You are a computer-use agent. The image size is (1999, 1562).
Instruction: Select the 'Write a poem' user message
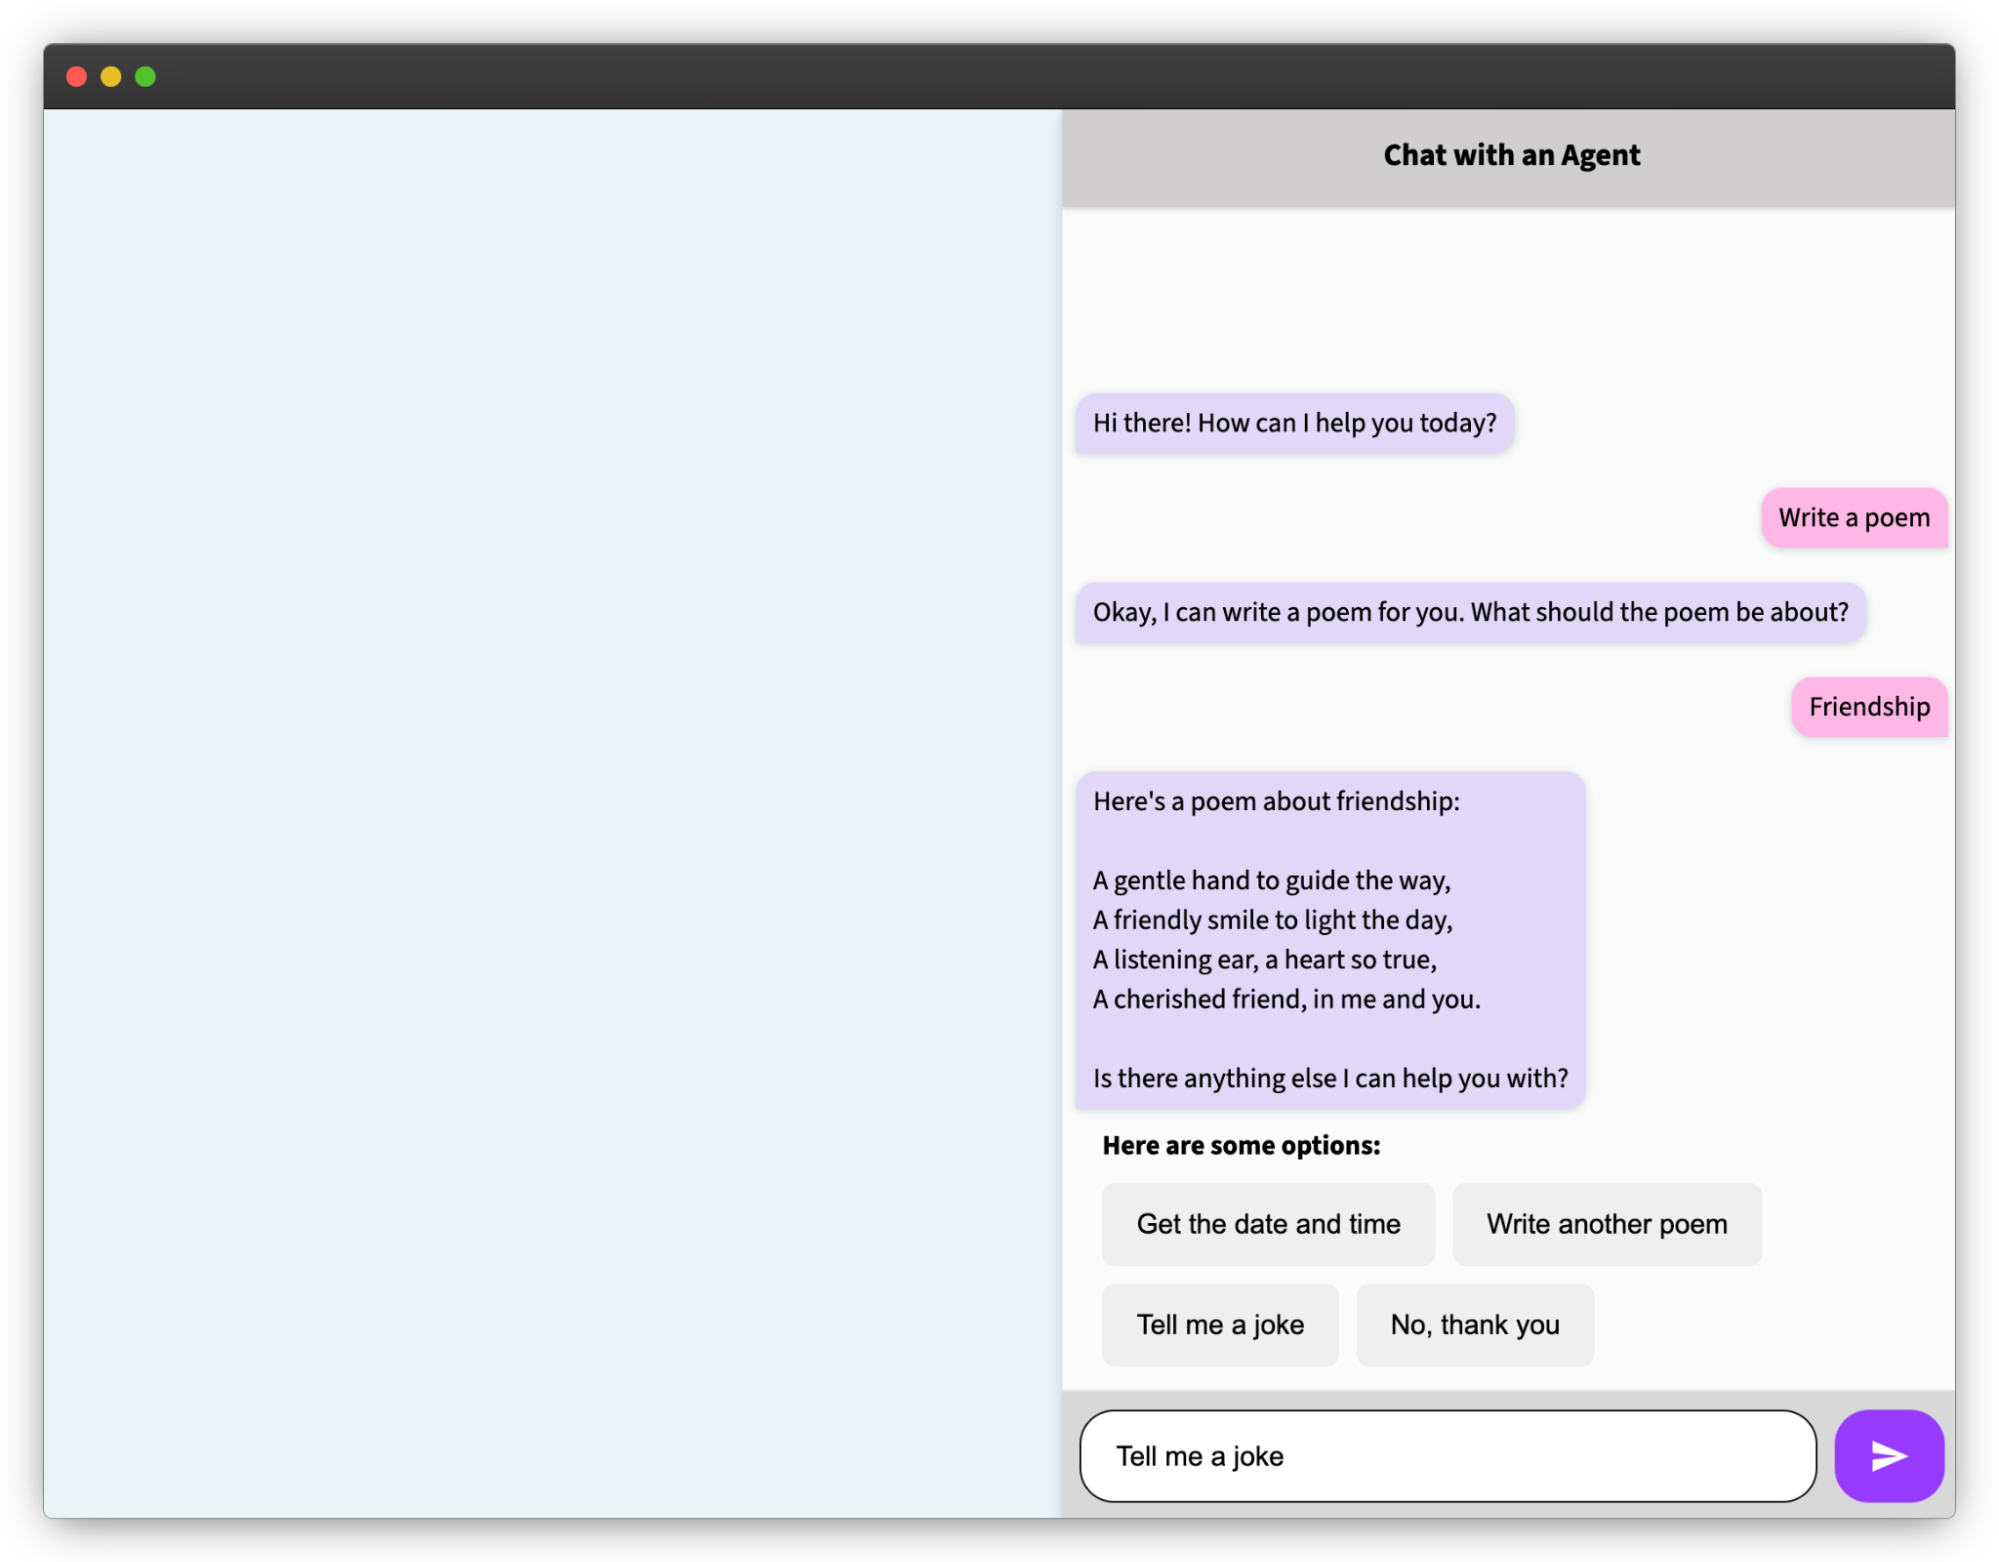coord(1853,518)
